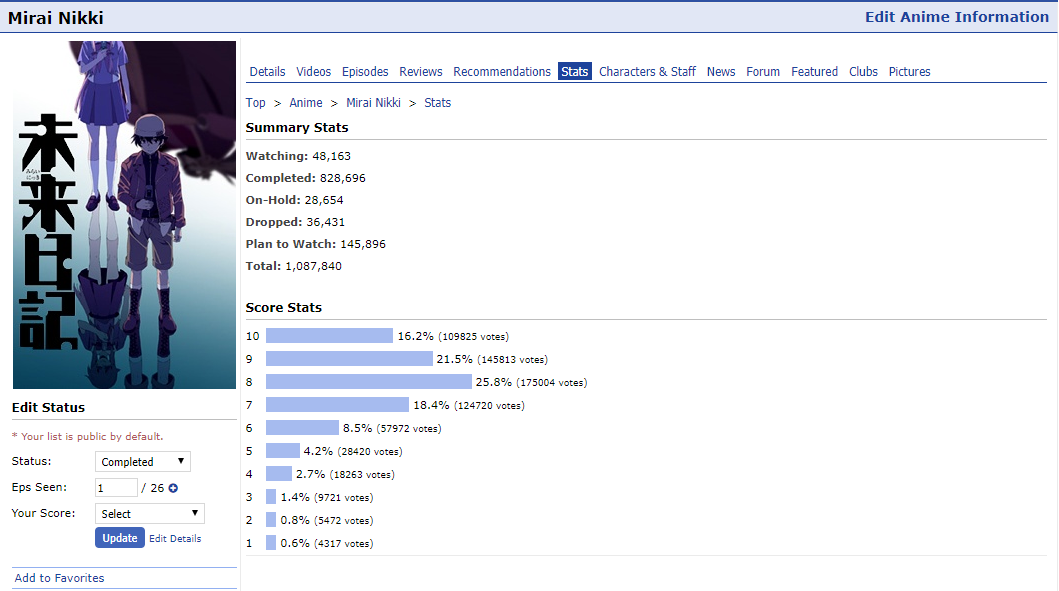Click the Anime breadcrumb link
This screenshot has width=1059, height=591.
point(306,103)
